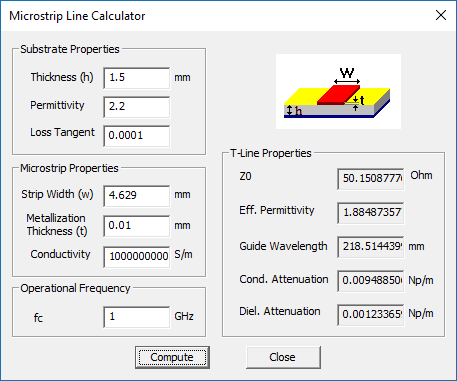Viewport: 457px width, 381px height.
Task: Click the 'Microstrip Properties' group title
Action: pos(69,168)
